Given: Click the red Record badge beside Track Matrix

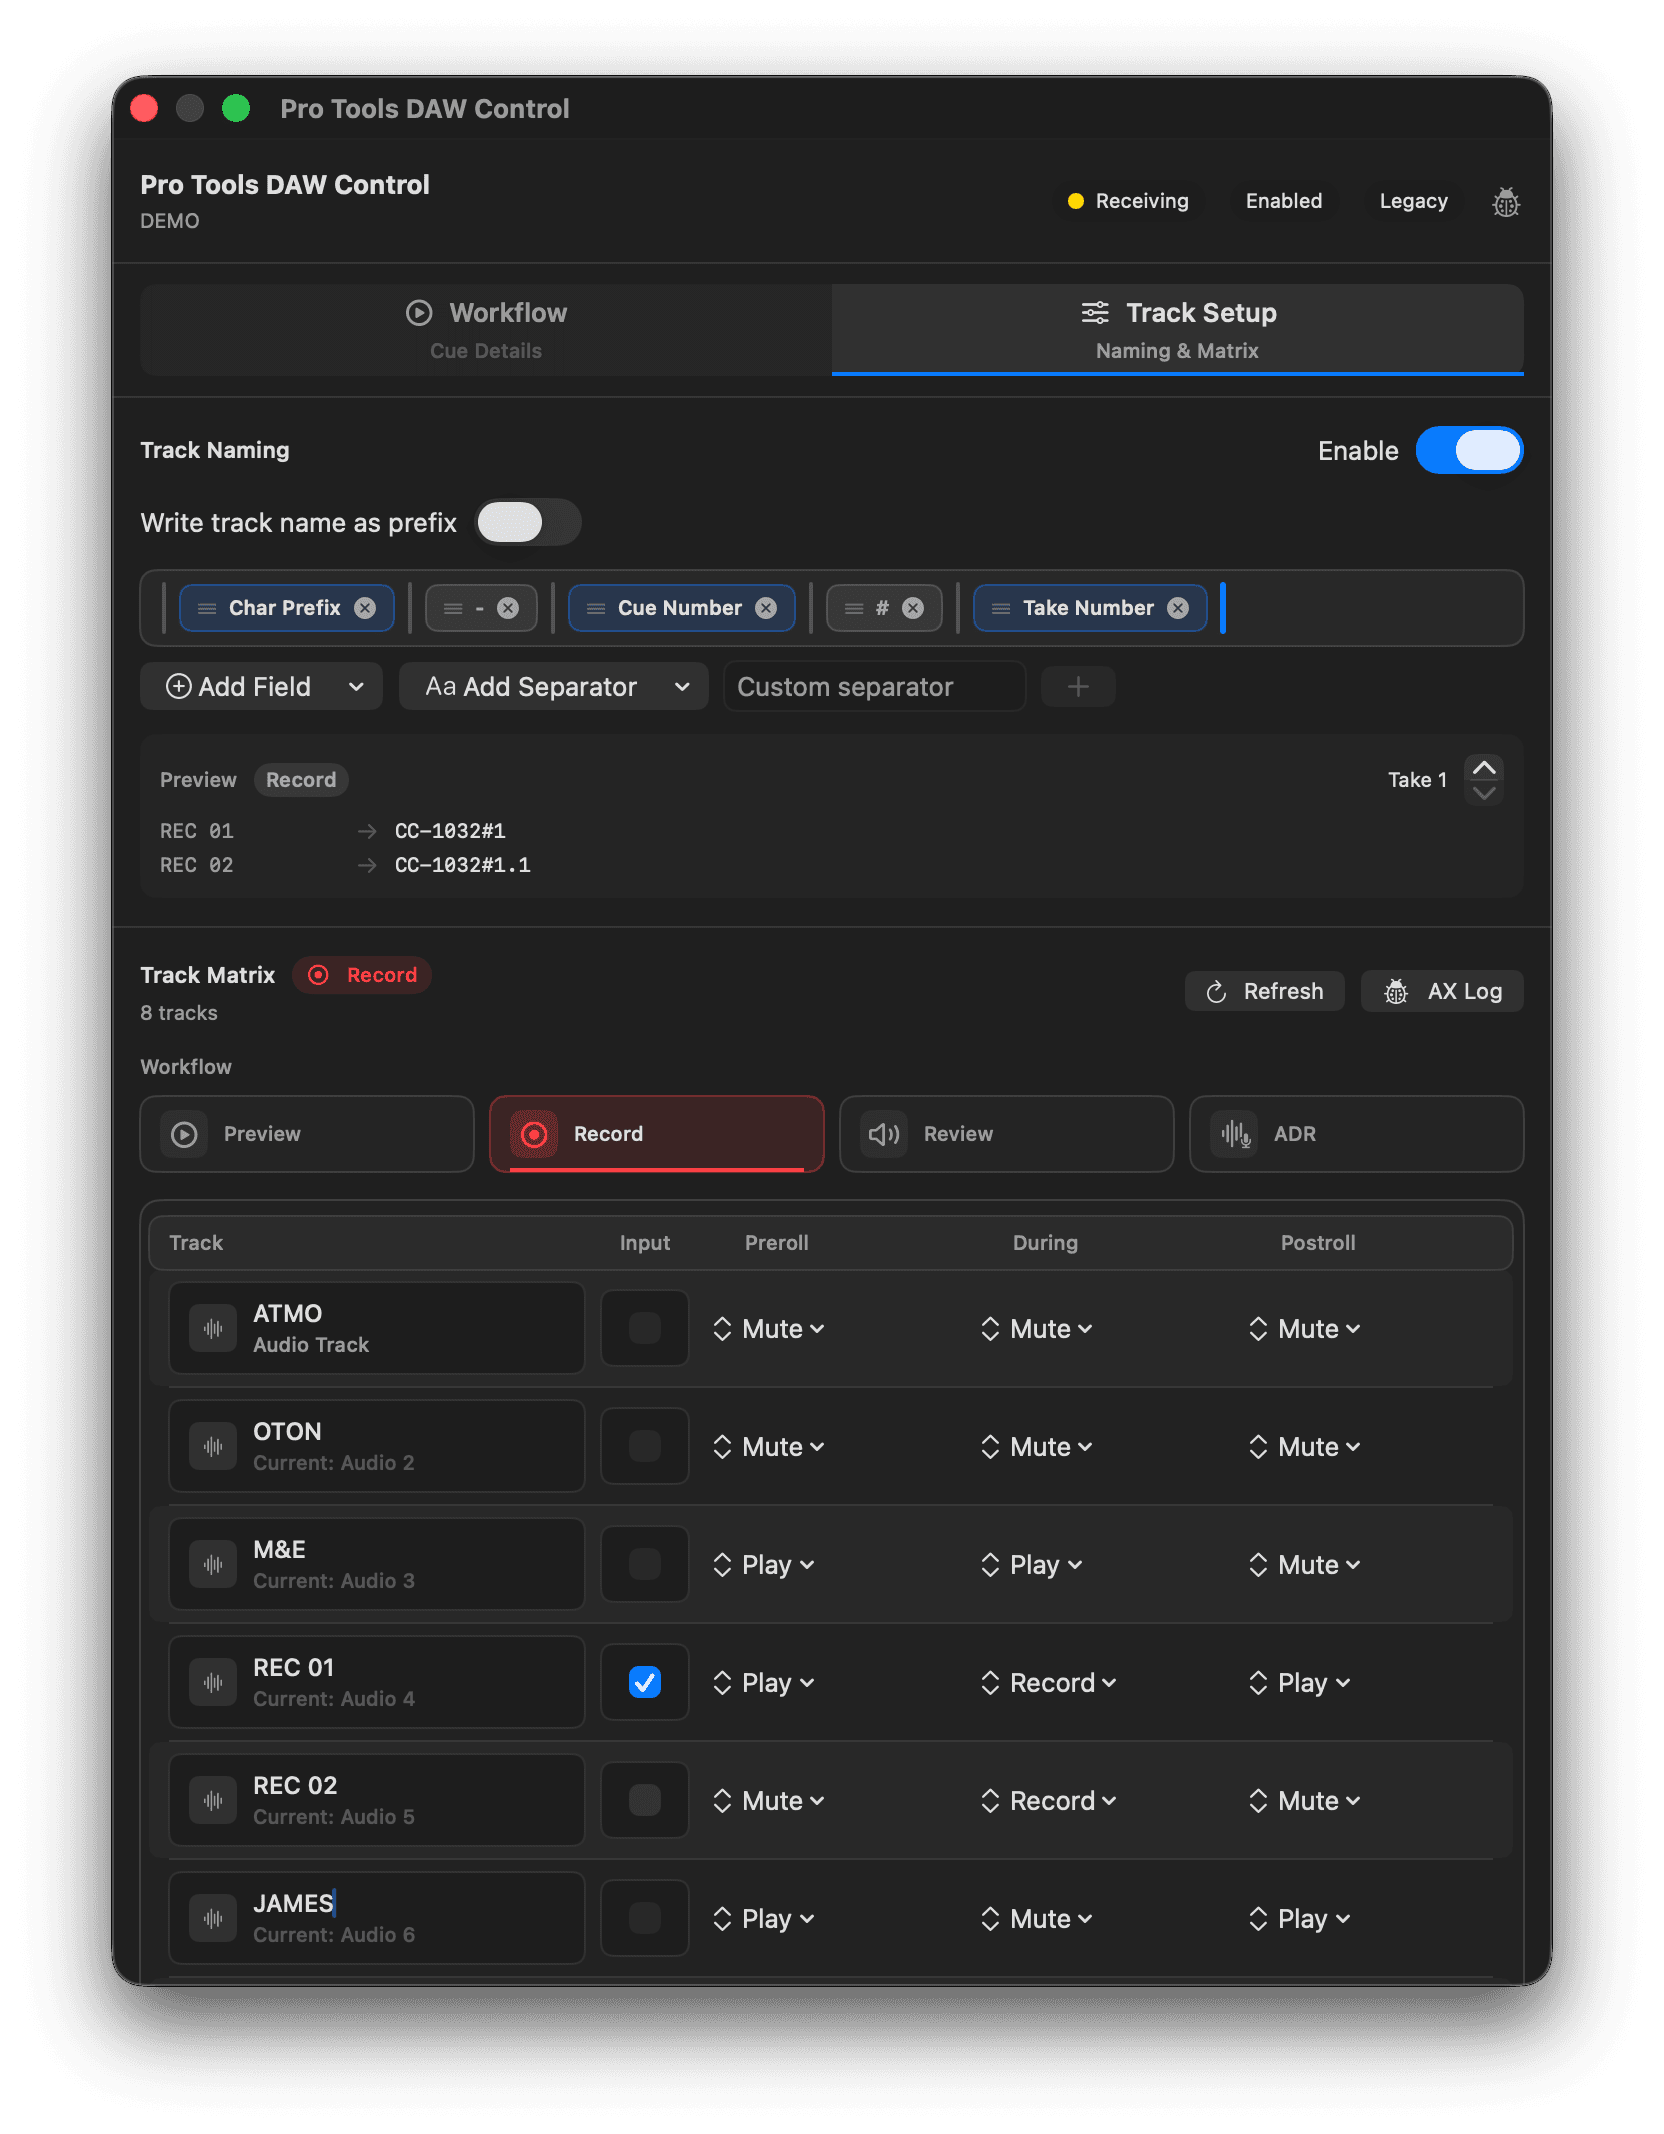Looking at the screenshot, I should 362,975.
